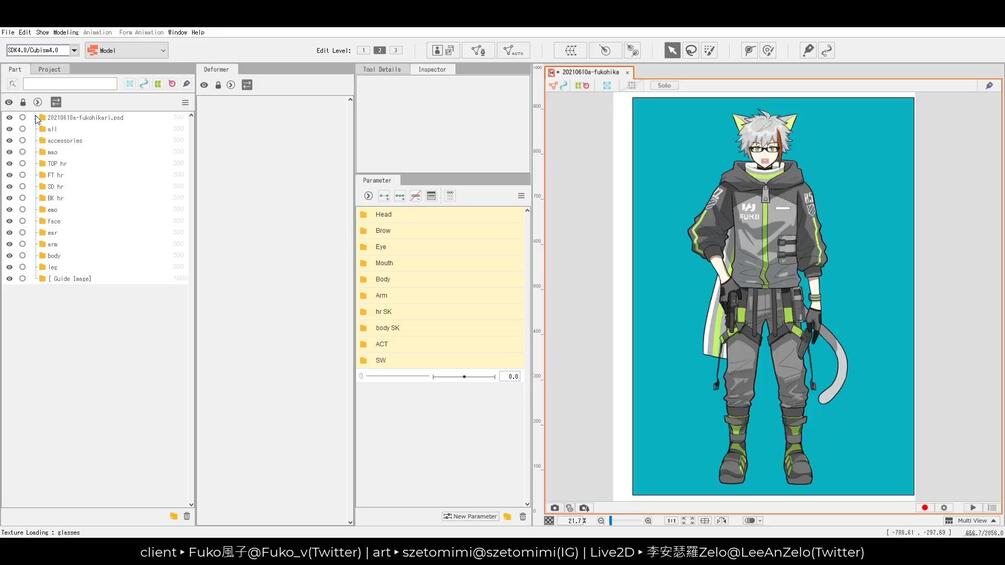
Task: Hide the leg folder eye icon
Action: tap(9, 267)
